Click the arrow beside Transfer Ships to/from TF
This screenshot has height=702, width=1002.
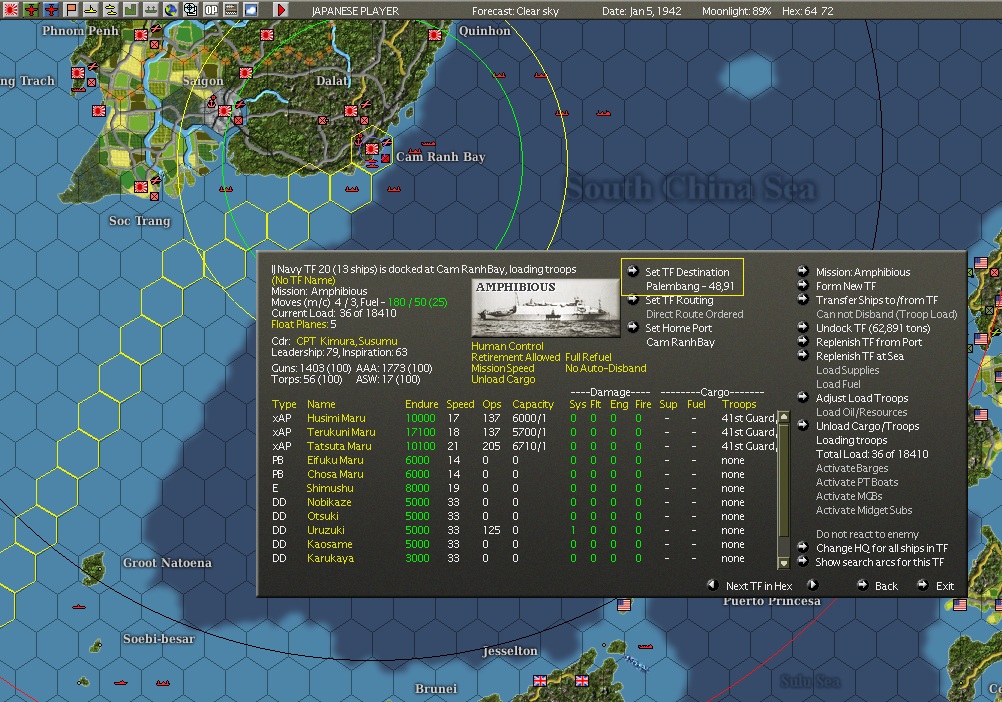point(803,299)
